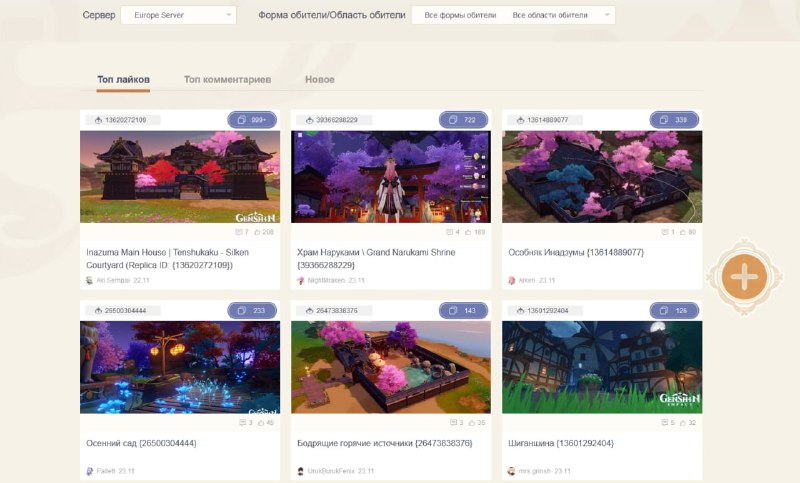Click the comment icon on Особняк Инадзумы card
800x483 pixels.
pyautogui.click(x=665, y=232)
